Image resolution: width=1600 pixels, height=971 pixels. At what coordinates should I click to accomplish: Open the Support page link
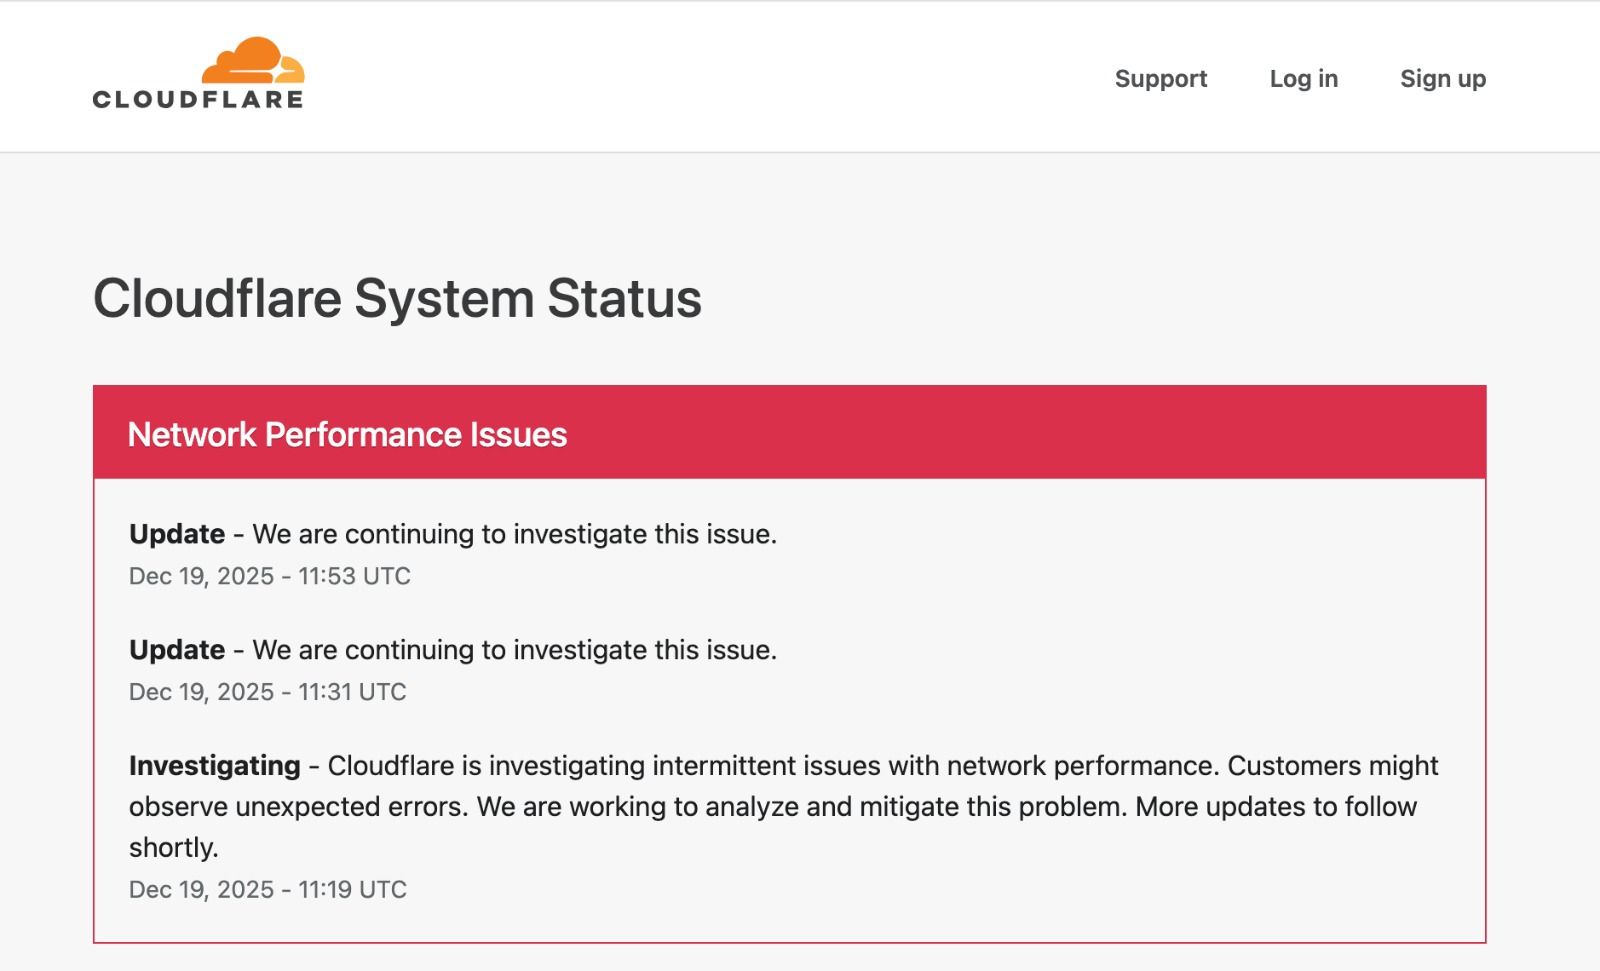click(1160, 78)
